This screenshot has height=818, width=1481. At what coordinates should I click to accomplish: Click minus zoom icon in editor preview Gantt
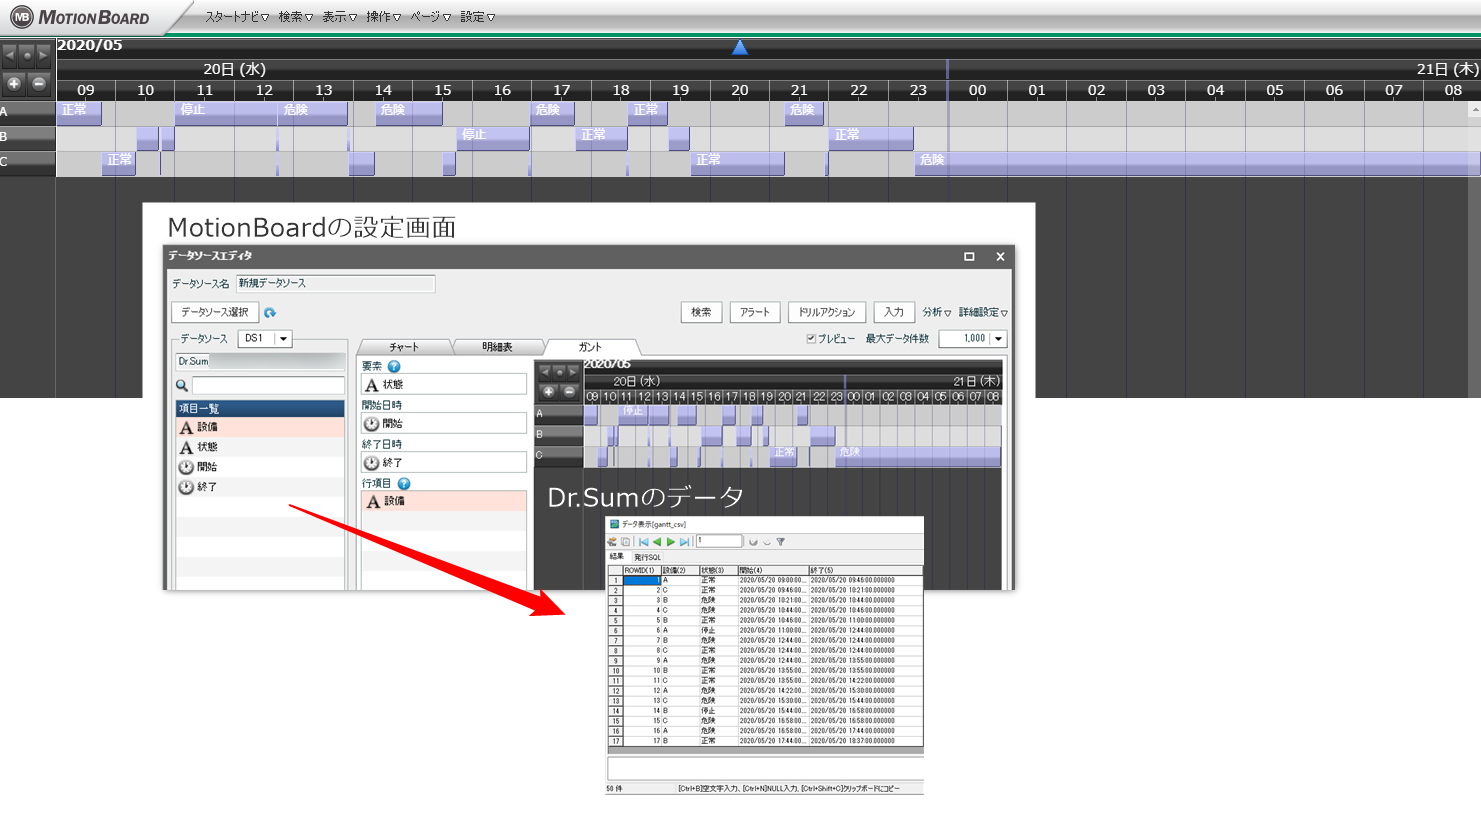tap(569, 392)
